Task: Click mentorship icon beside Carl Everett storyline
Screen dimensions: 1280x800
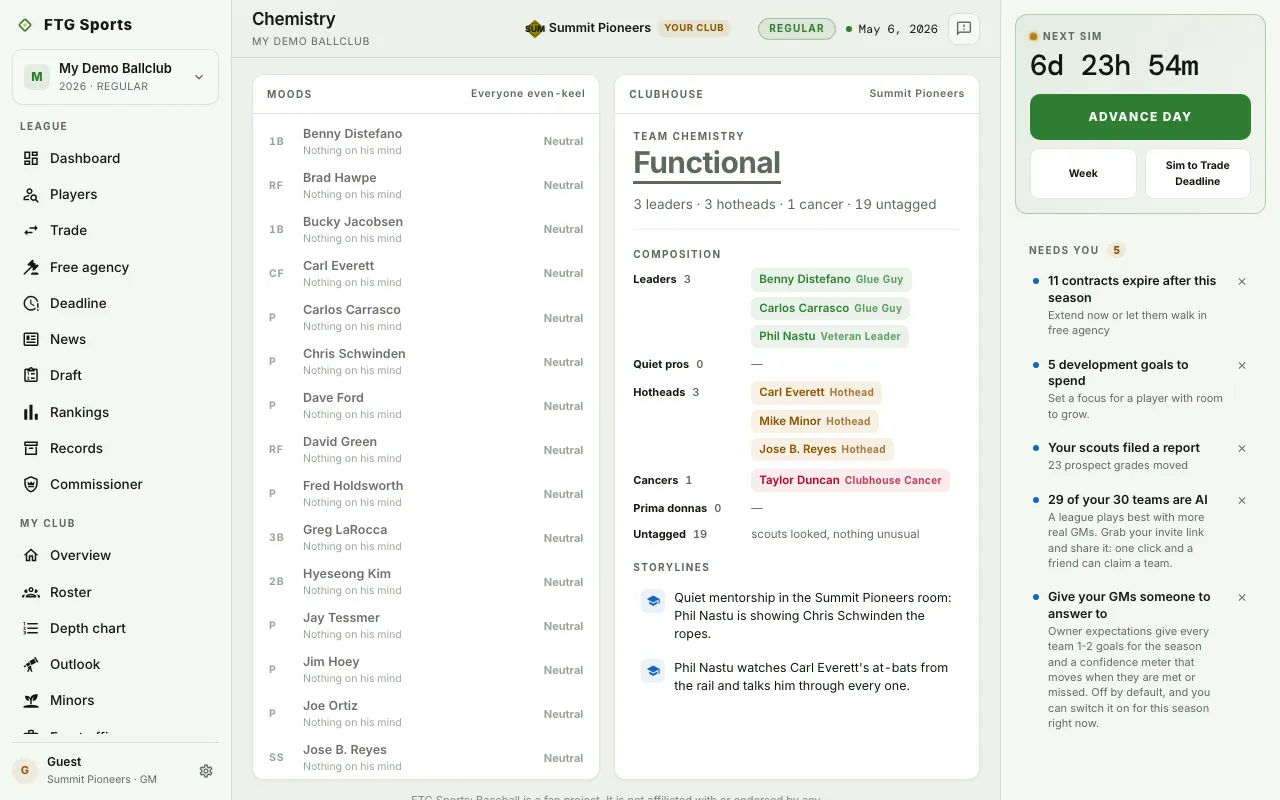Action: coord(653,671)
